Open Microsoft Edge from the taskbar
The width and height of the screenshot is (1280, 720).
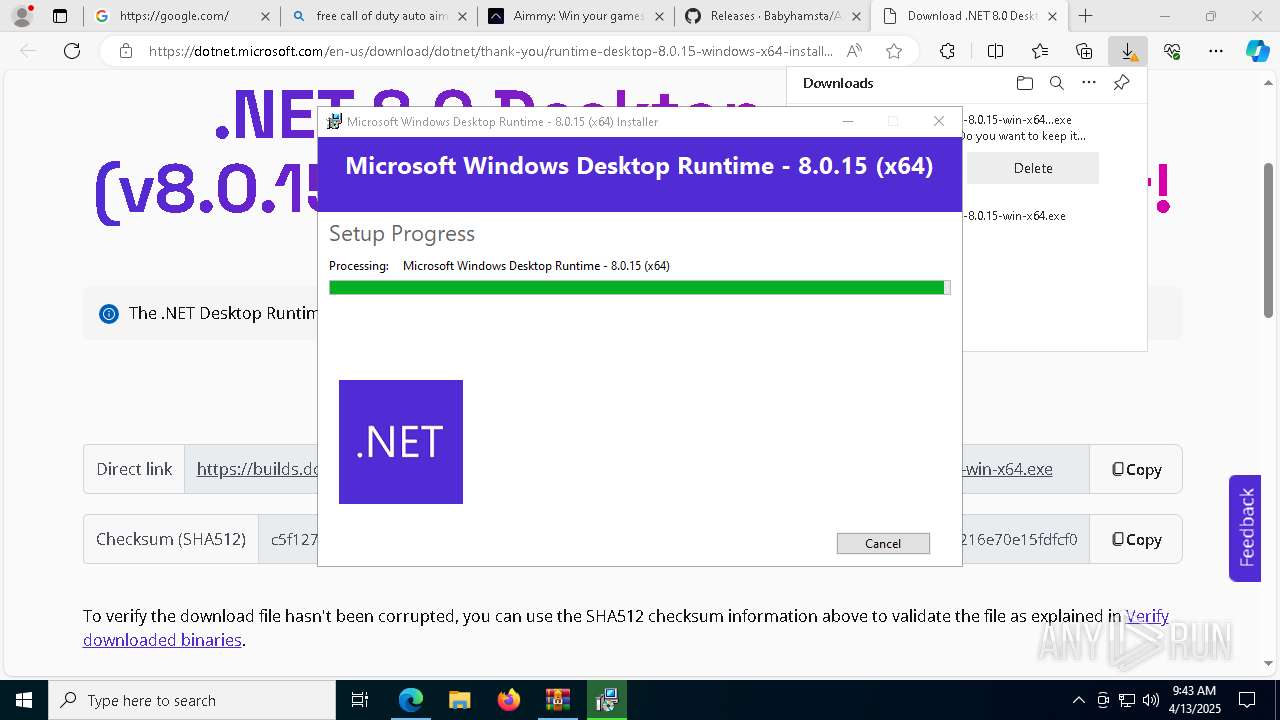pyautogui.click(x=411, y=700)
